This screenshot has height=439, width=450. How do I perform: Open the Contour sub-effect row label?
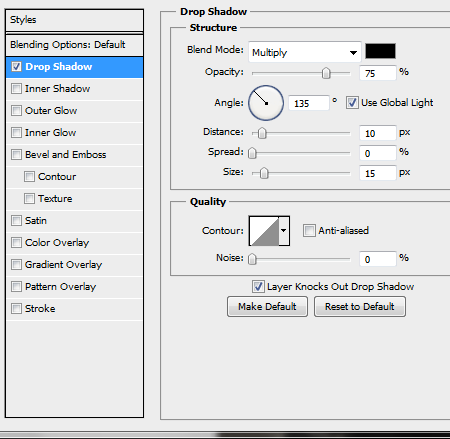click(x=57, y=177)
